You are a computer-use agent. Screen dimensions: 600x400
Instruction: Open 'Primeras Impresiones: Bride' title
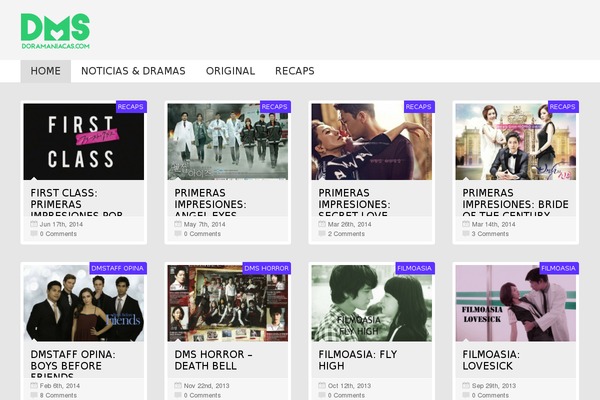point(515,203)
